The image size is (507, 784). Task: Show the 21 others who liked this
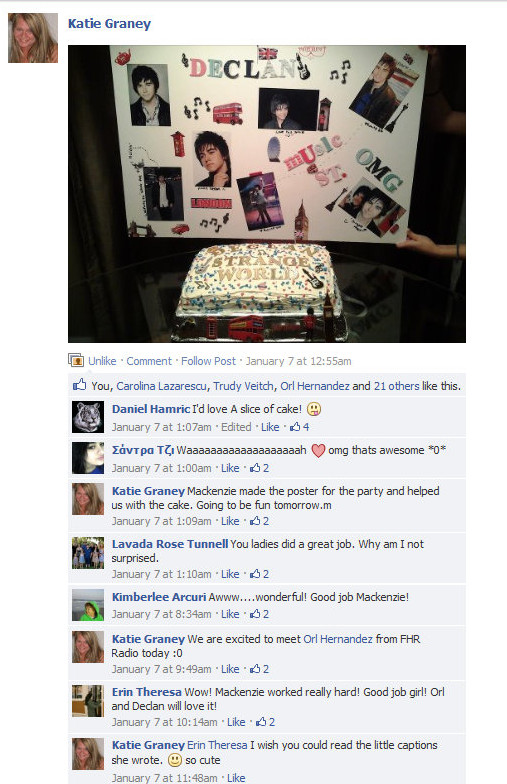click(x=396, y=386)
